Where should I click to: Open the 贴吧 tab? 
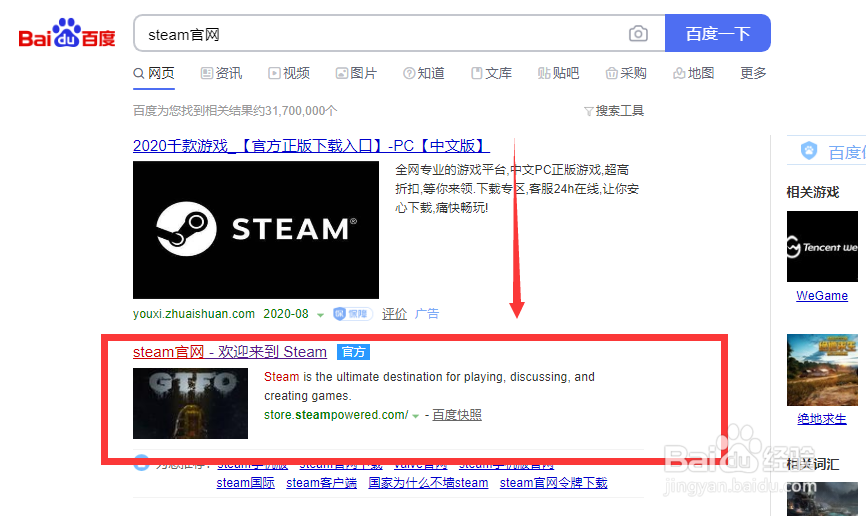point(558,73)
